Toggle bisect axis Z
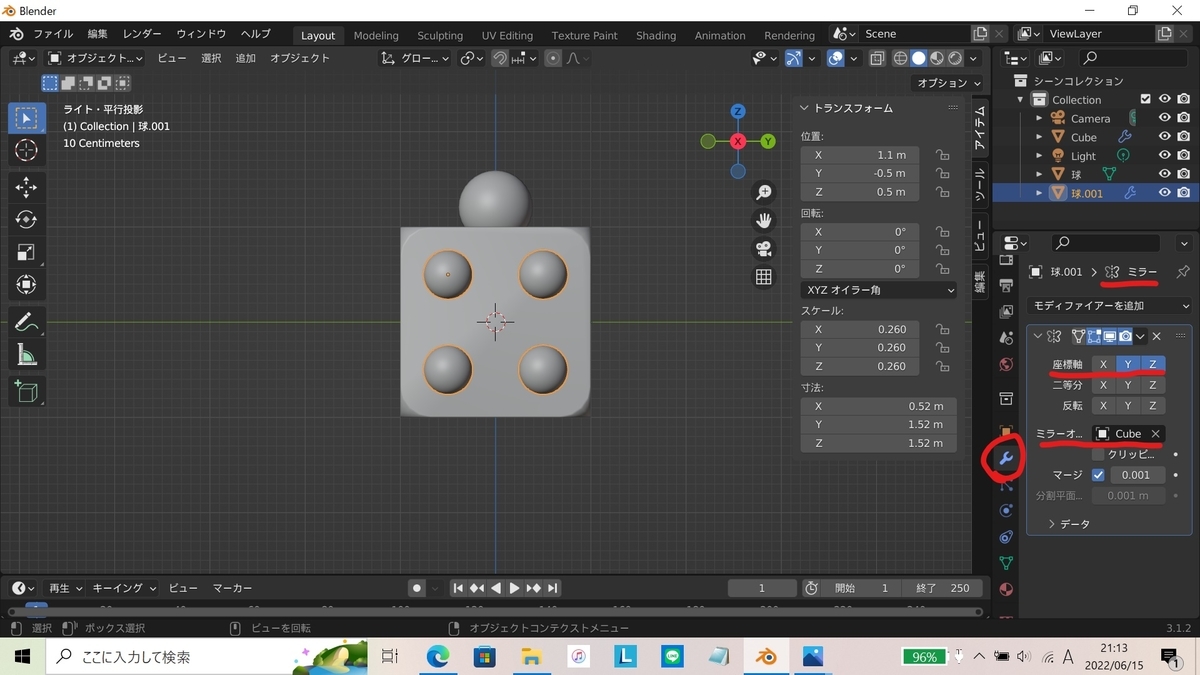 1152,385
